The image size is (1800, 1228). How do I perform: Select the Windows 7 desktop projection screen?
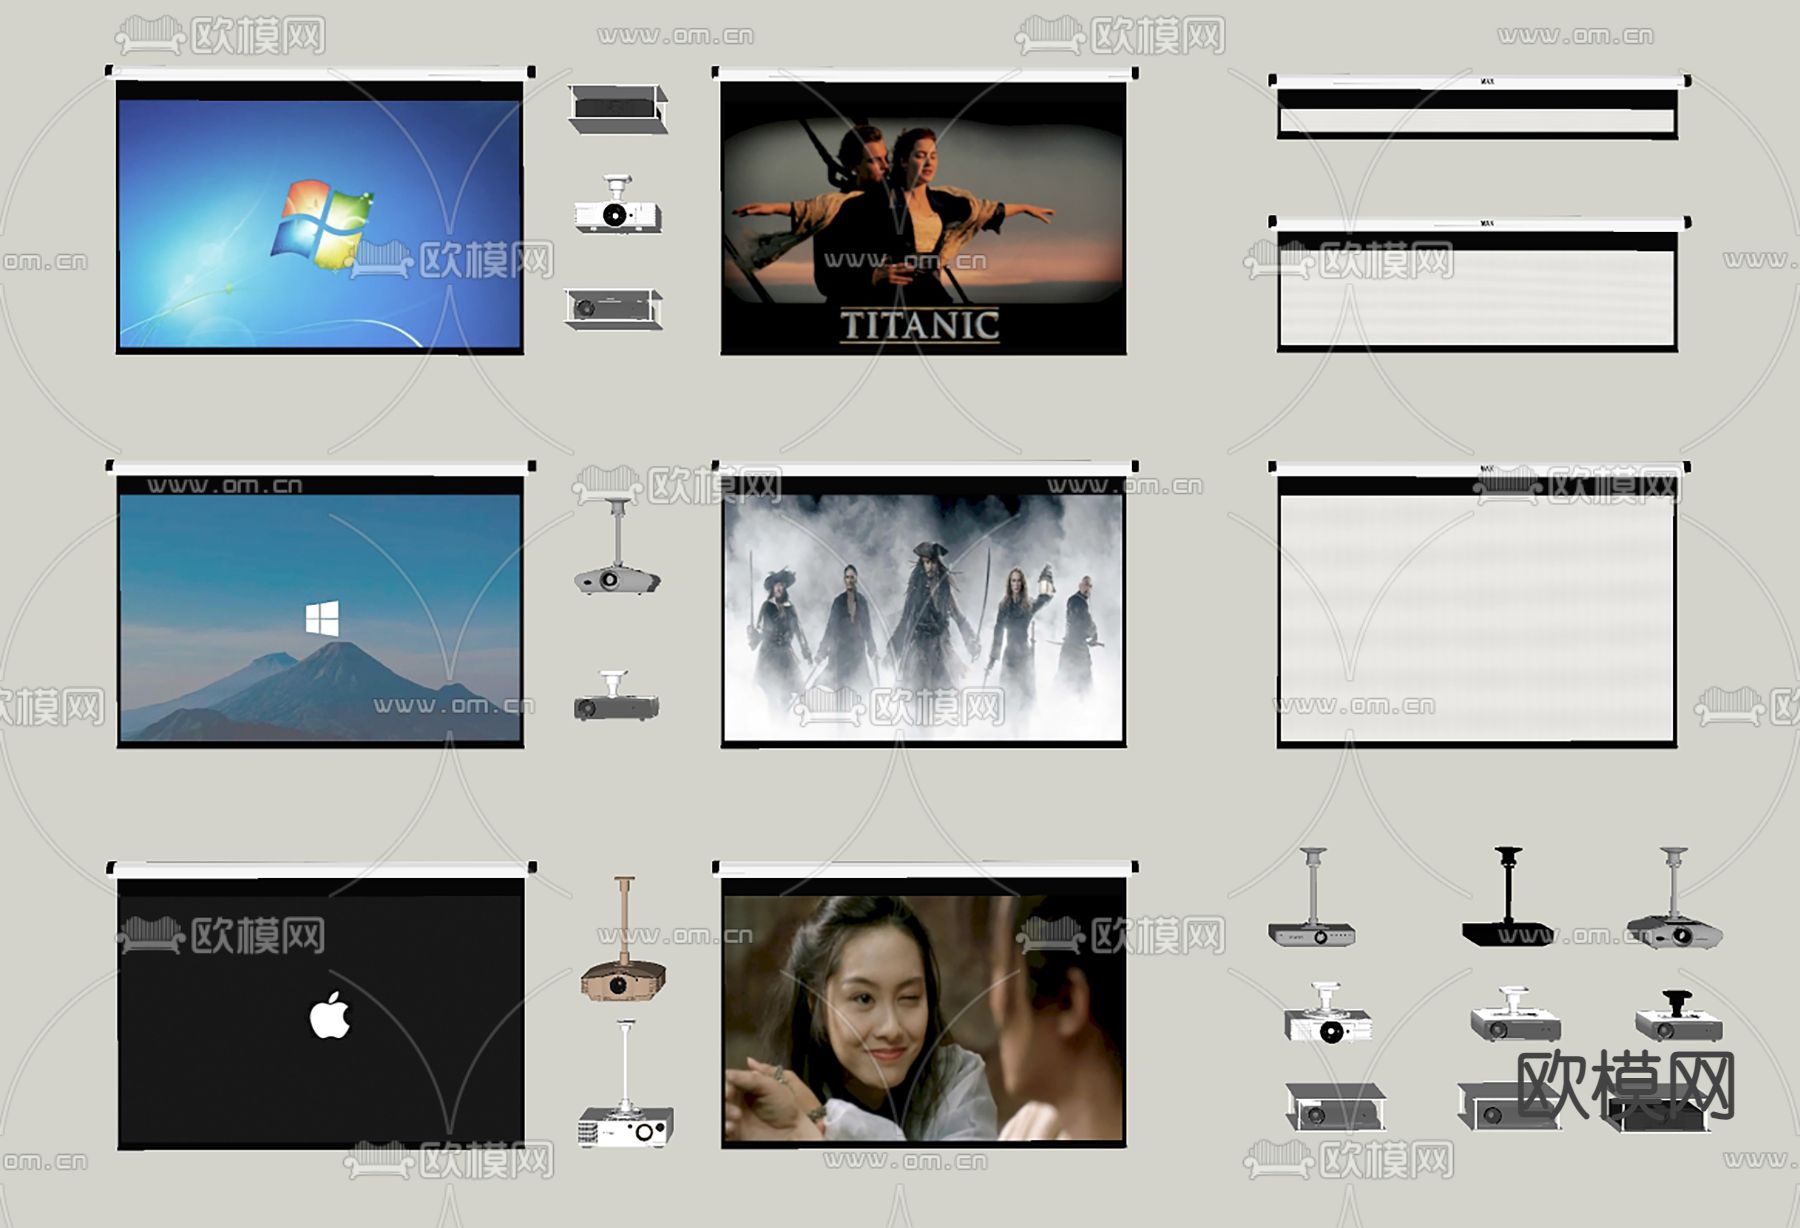click(x=320, y=211)
